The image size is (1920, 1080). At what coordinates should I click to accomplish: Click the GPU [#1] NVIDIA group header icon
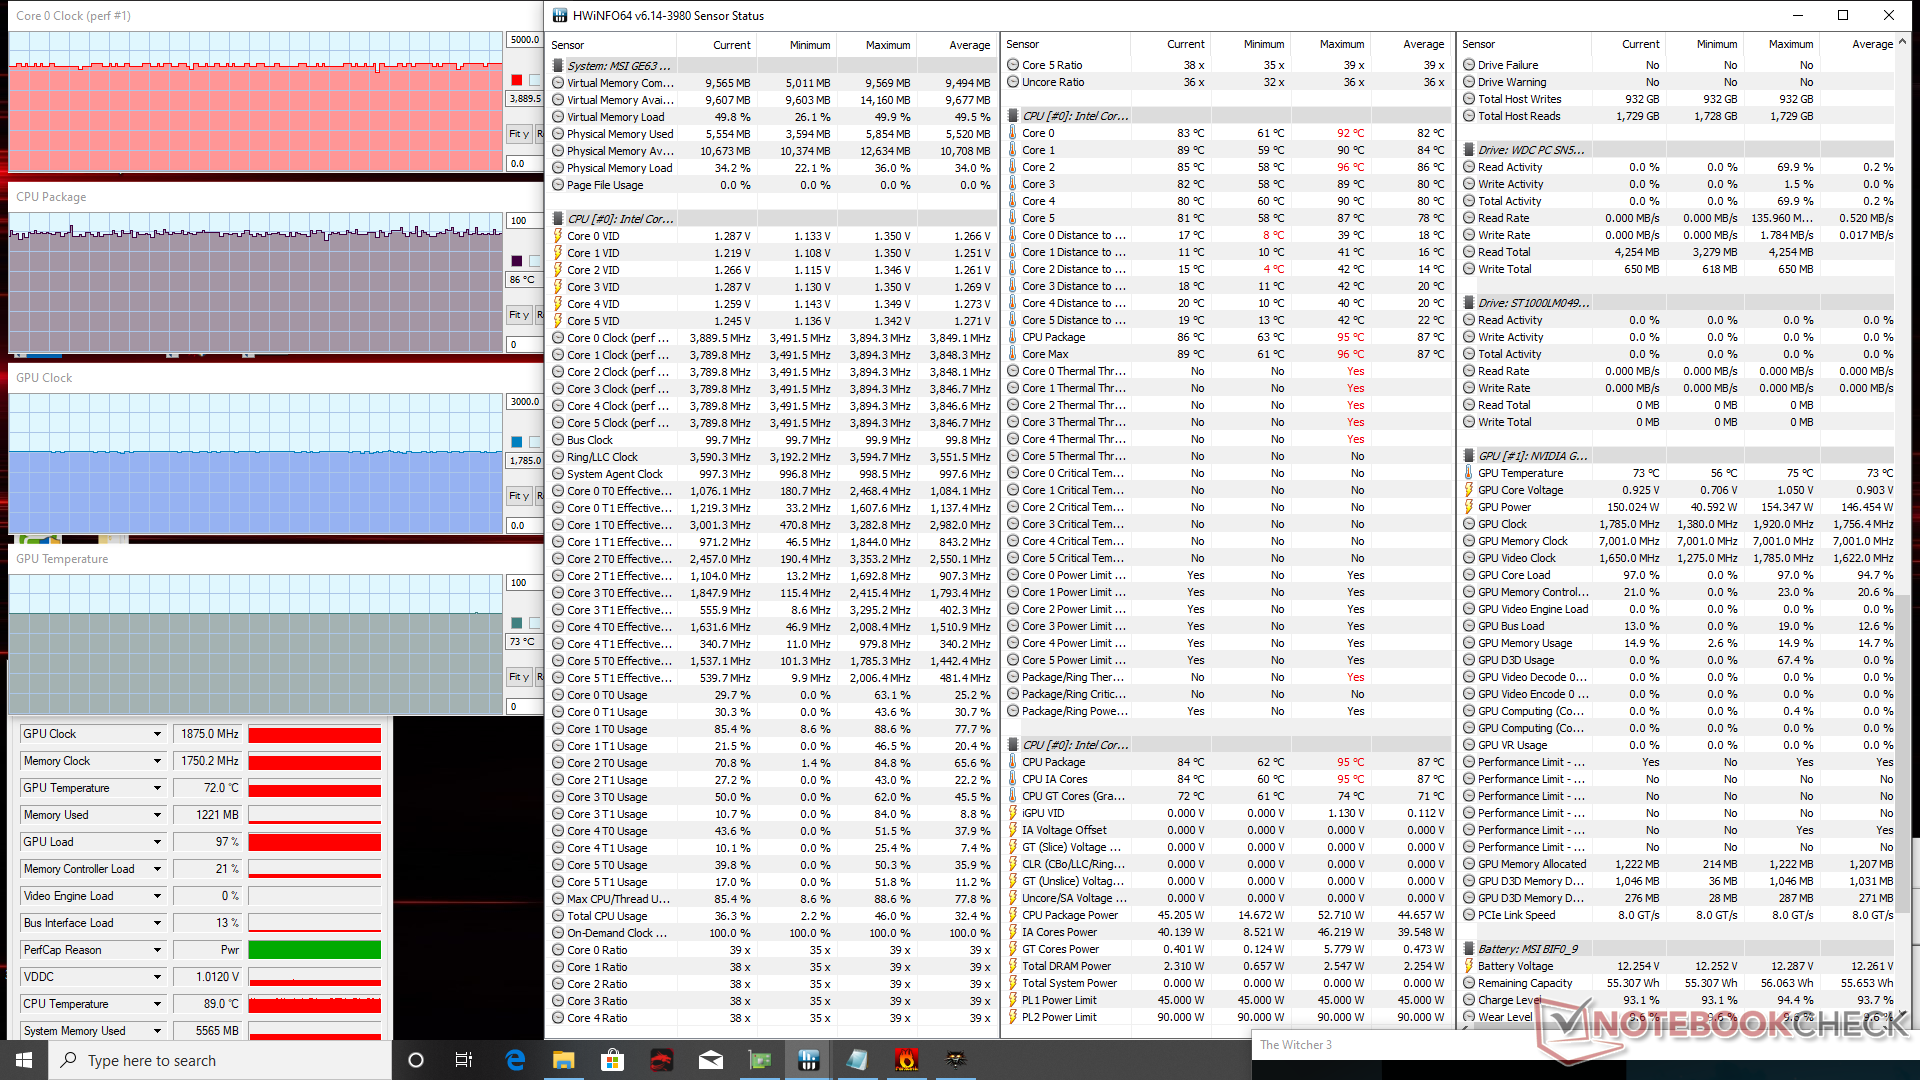coord(1469,456)
